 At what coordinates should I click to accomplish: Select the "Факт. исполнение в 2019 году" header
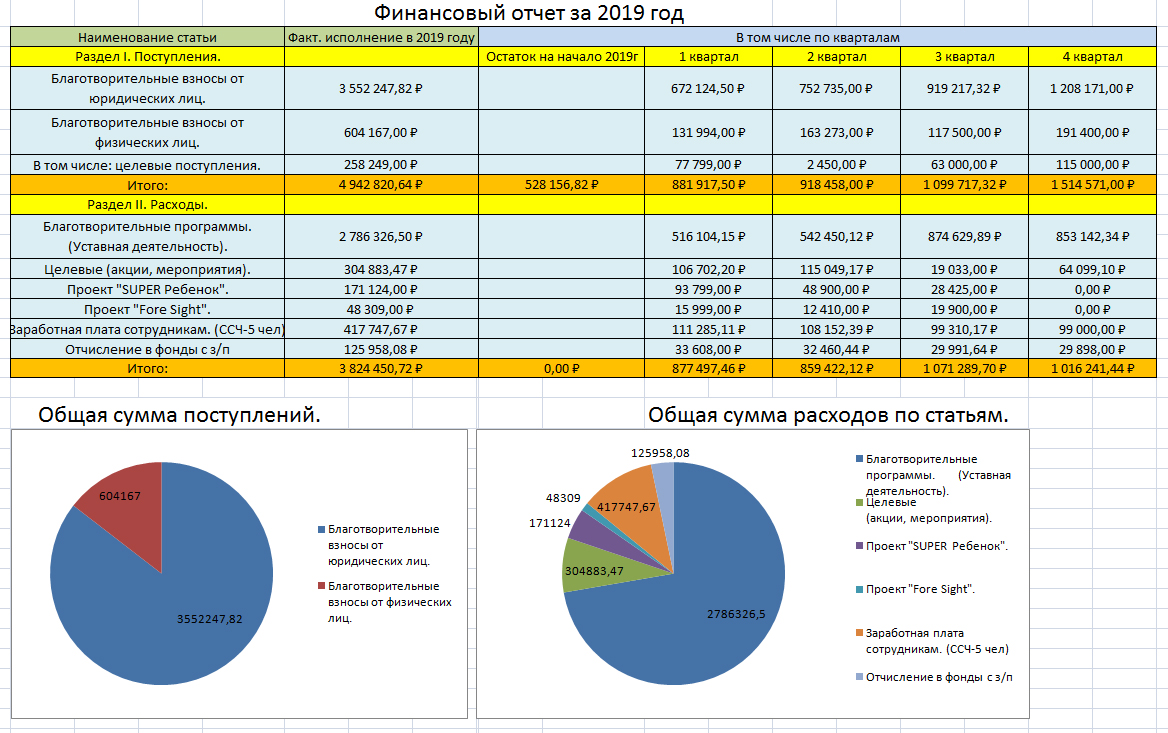pos(381,37)
